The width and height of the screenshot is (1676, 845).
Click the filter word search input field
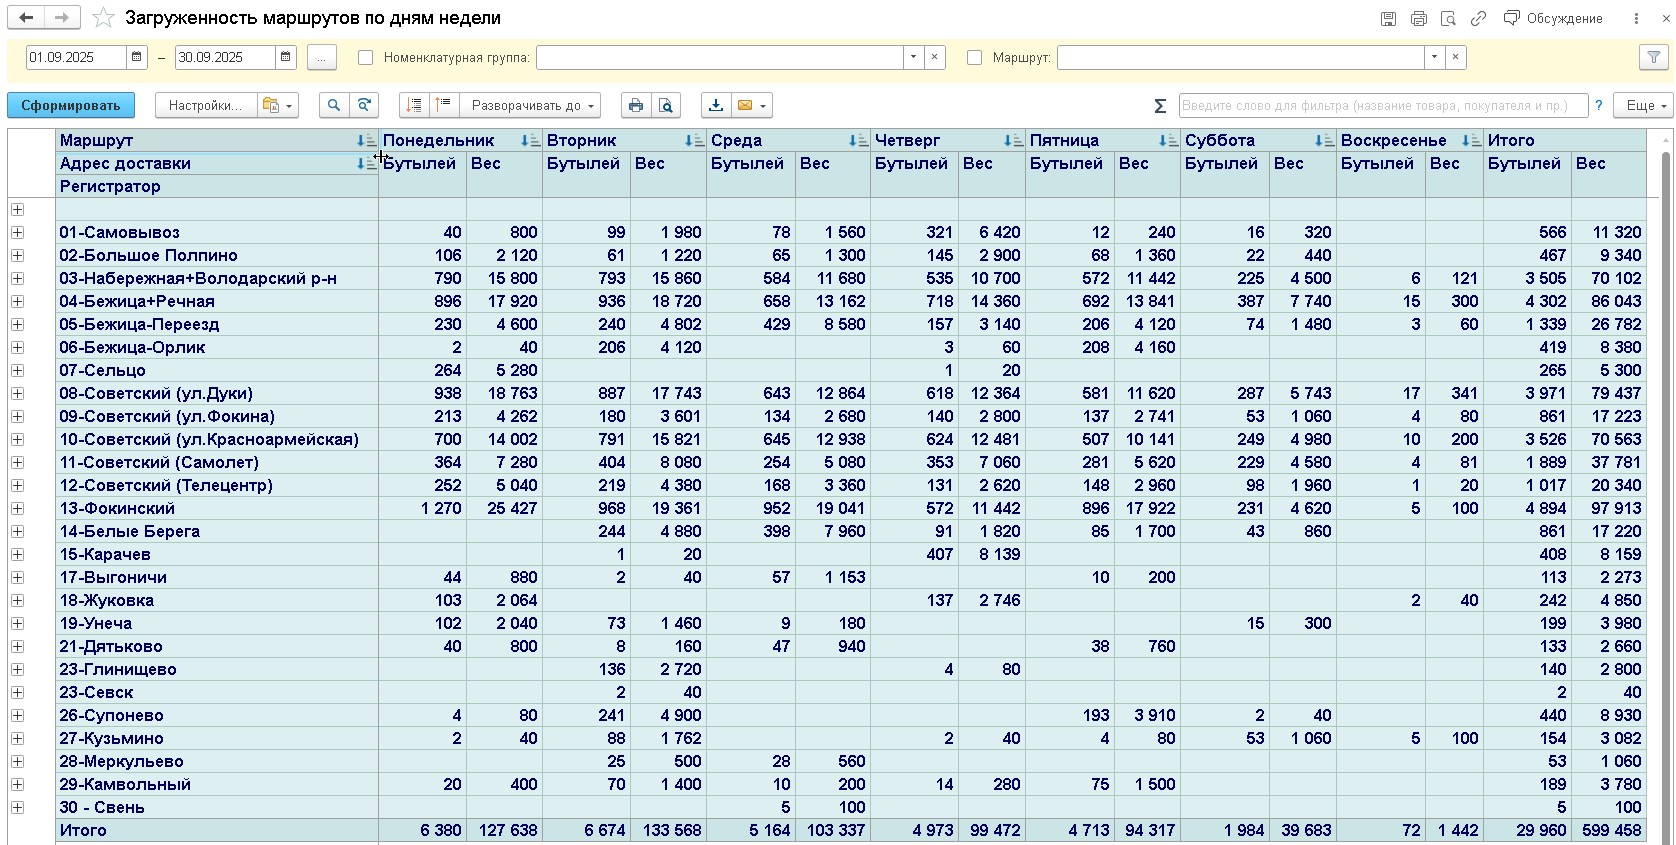click(x=1382, y=105)
